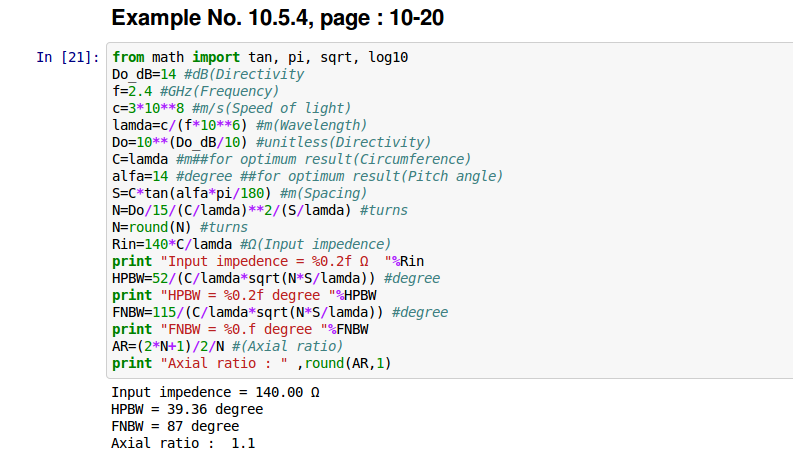This screenshot has height=471, width=793.
Task: Click the output "HPBW = 39.36 degree"
Action: [187, 409]
